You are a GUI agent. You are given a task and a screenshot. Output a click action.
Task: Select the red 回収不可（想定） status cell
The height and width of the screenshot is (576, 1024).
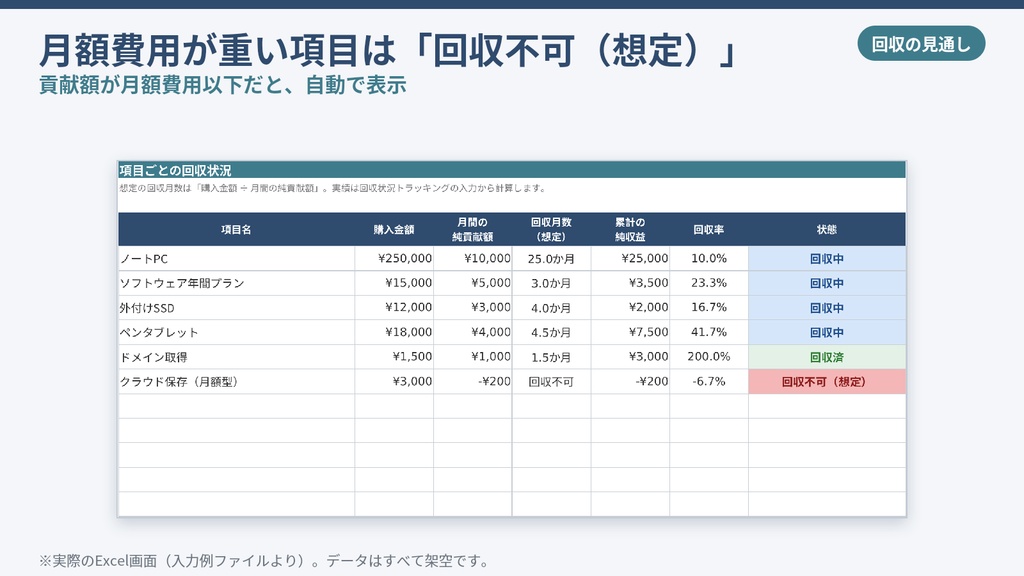(x=827, y=381)
